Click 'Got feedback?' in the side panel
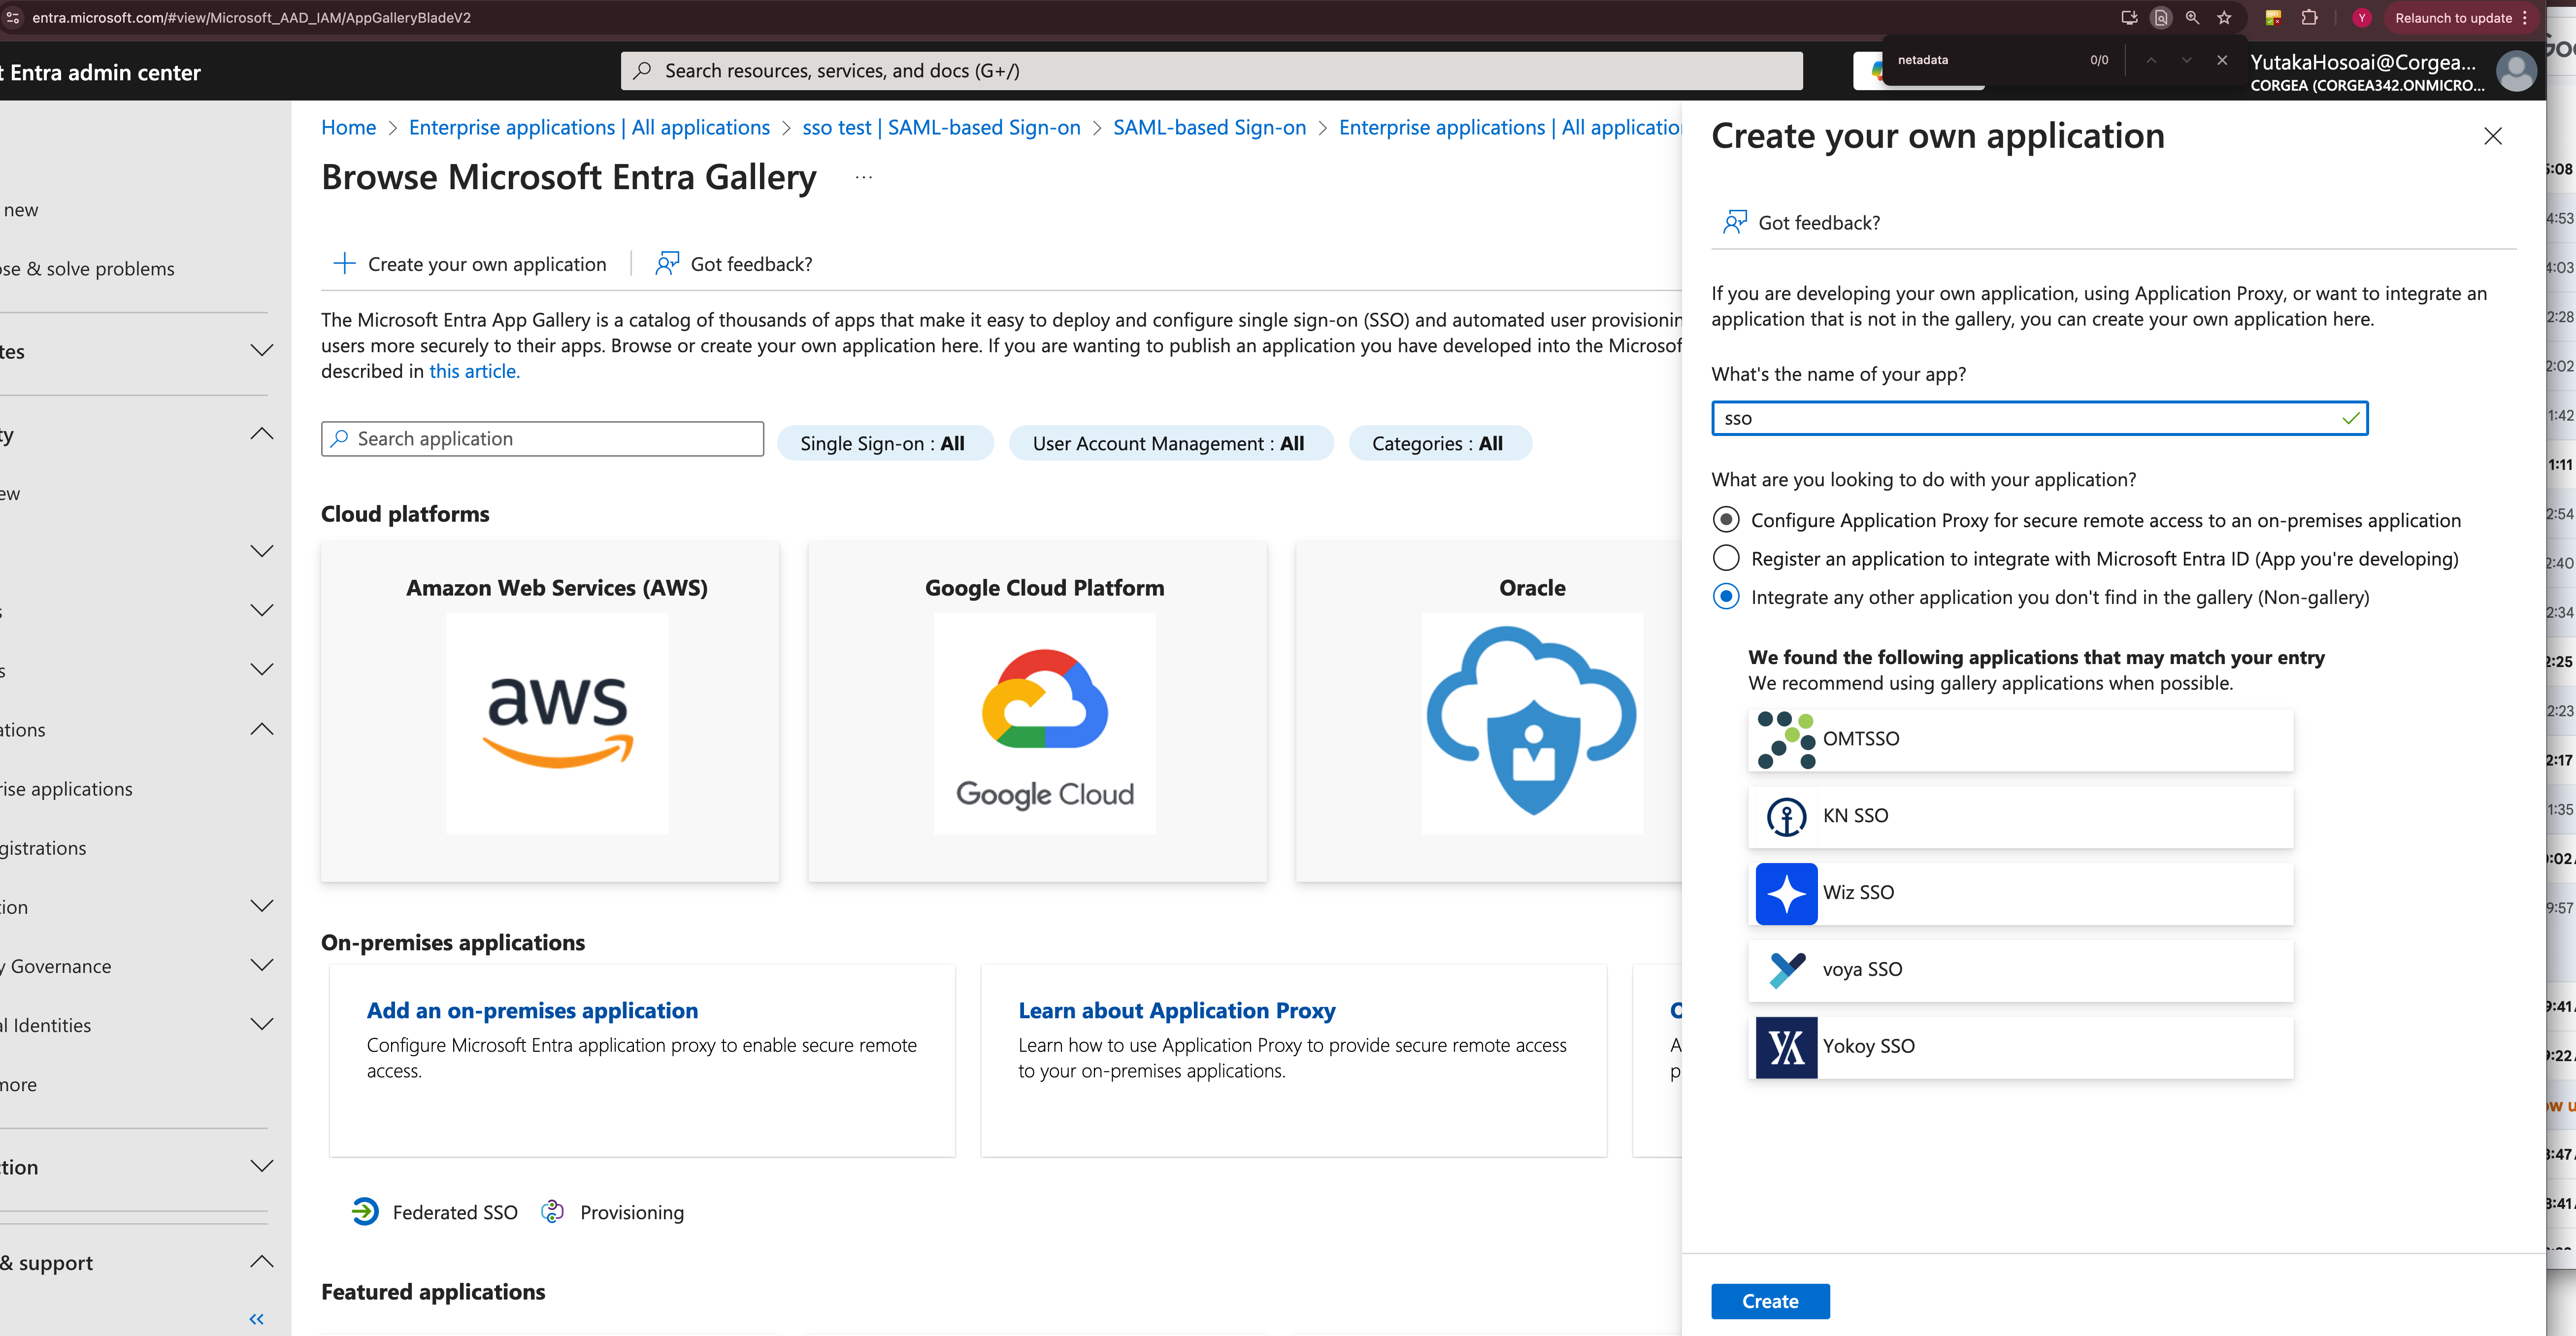Screen dimensions: 2576x1336 [1801, 222]
